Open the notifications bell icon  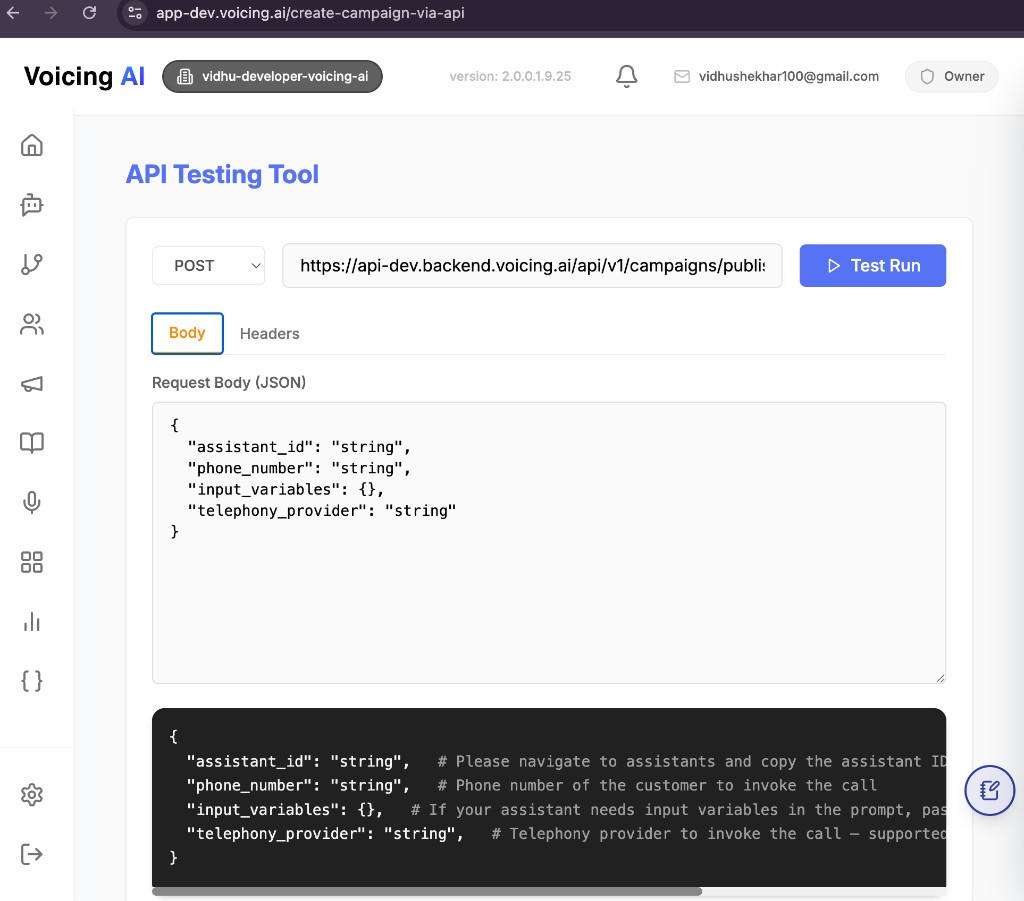pyautogui.click(x=626, y=76)
